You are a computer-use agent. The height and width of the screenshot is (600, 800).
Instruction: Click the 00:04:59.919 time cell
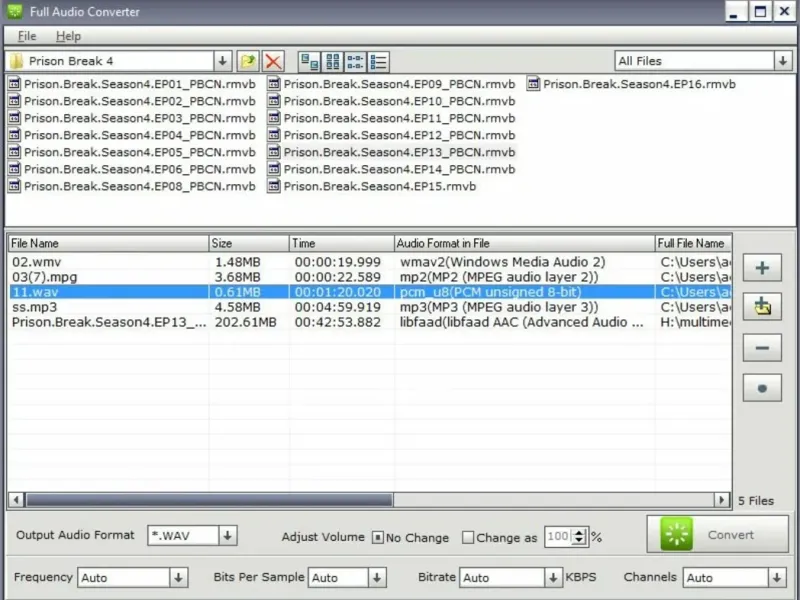(x=337, y=307)
